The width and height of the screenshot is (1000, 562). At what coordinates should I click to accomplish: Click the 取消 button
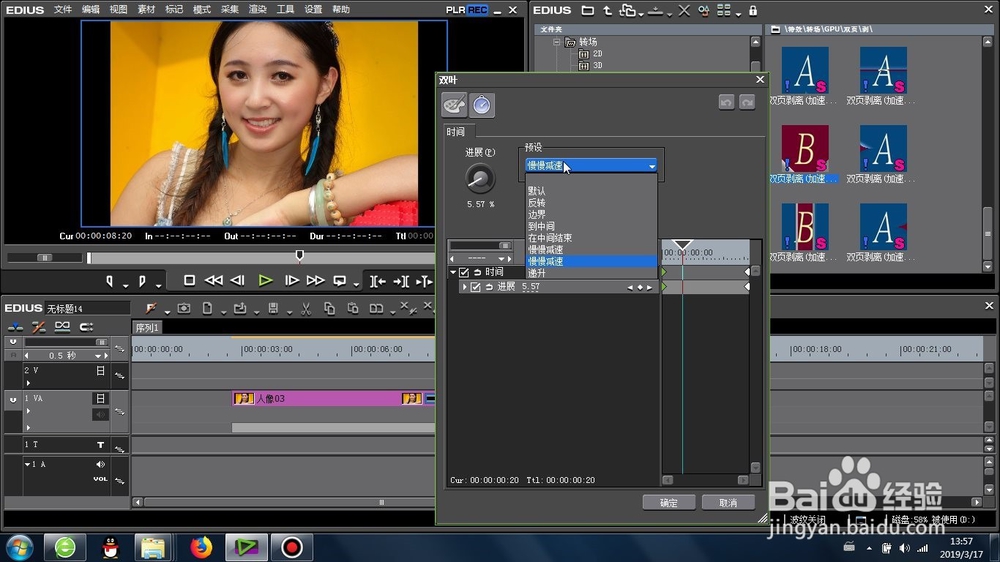(728, 503)
